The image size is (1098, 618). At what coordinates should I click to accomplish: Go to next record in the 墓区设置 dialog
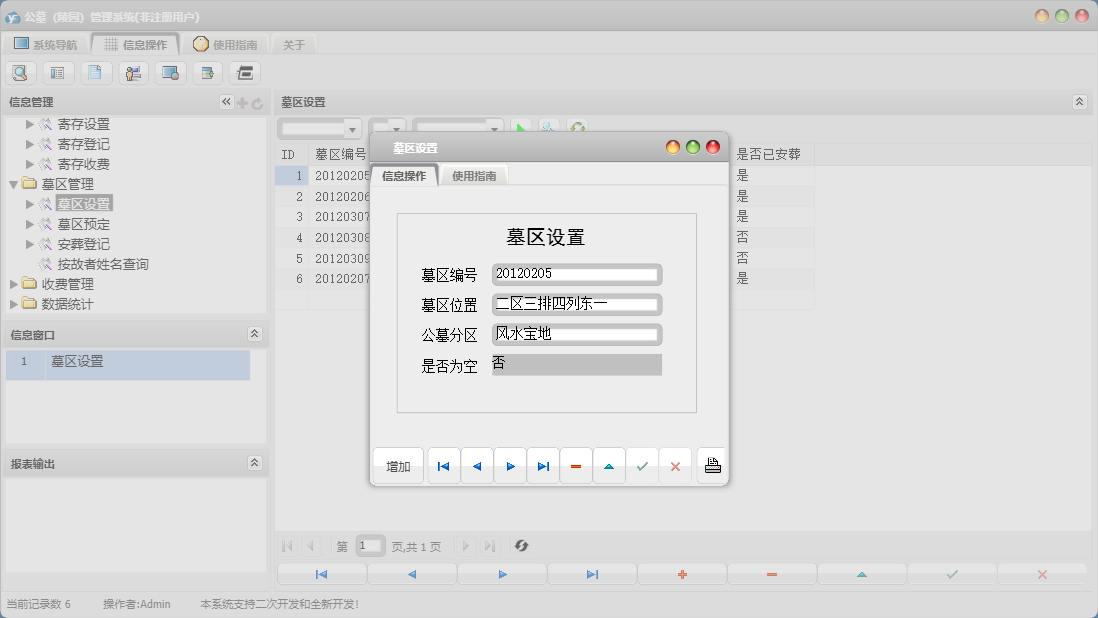point(510,466)
